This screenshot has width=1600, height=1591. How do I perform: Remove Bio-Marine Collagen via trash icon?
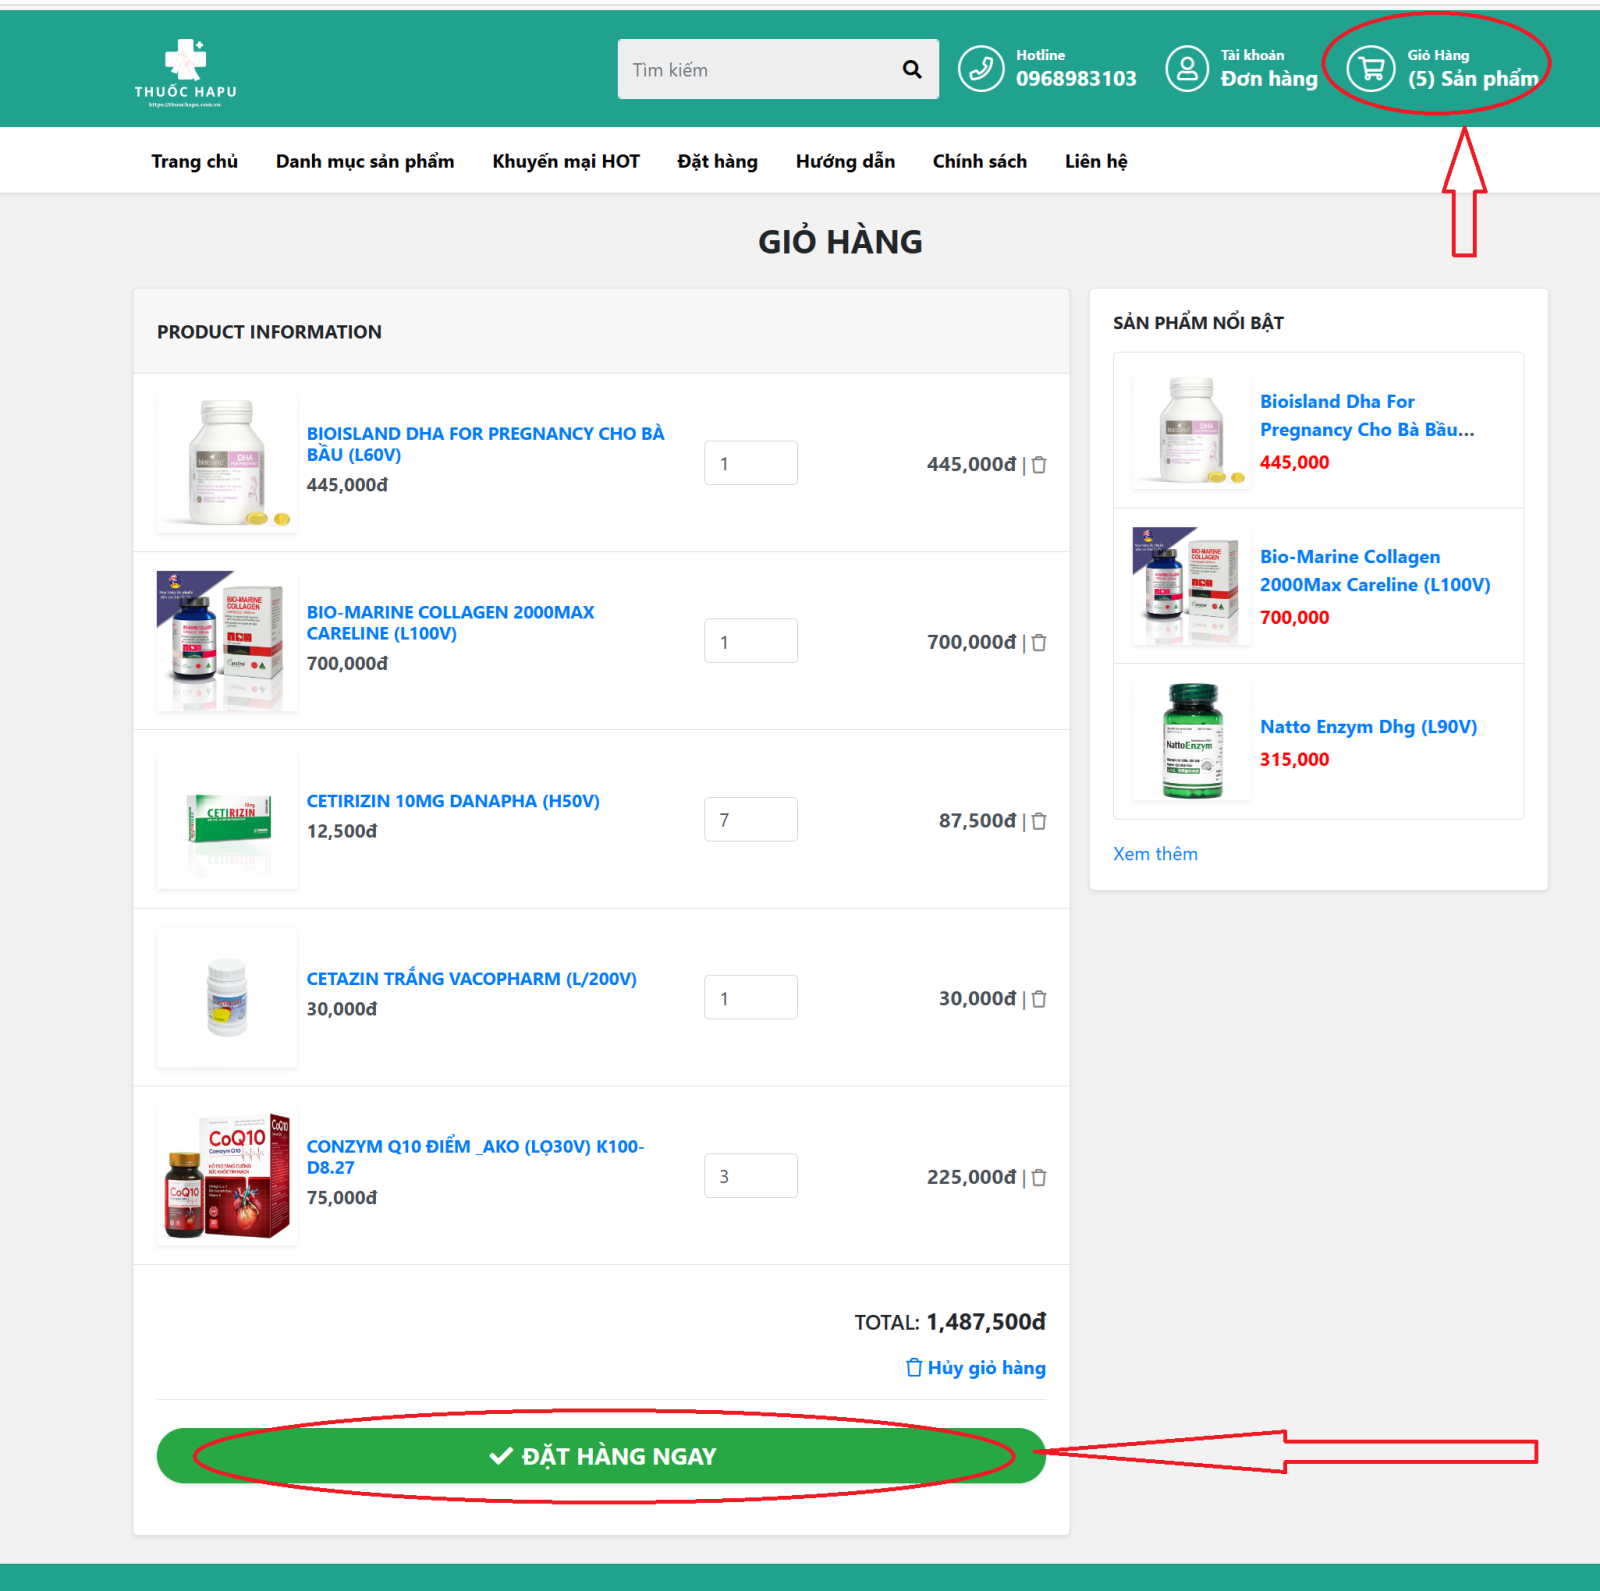tap(1039, 643)
